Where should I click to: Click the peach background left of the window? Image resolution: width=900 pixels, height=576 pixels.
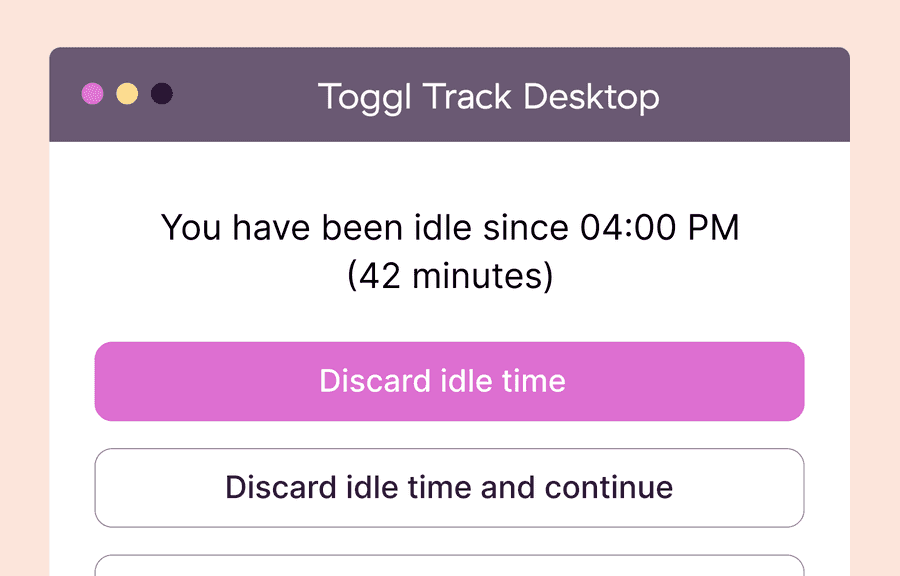(x=24, y=300)
